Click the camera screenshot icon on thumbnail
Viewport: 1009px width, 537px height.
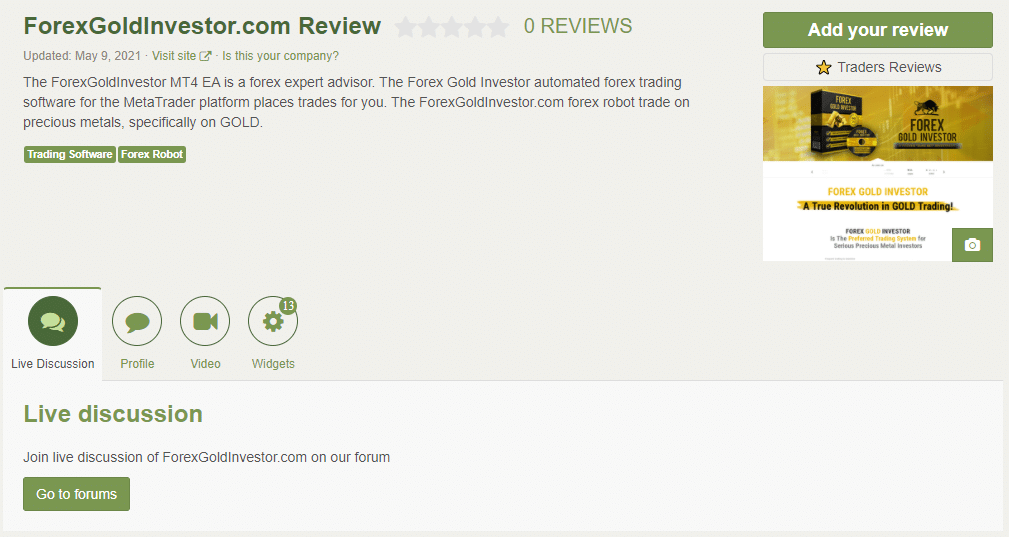tap(972, 245)
